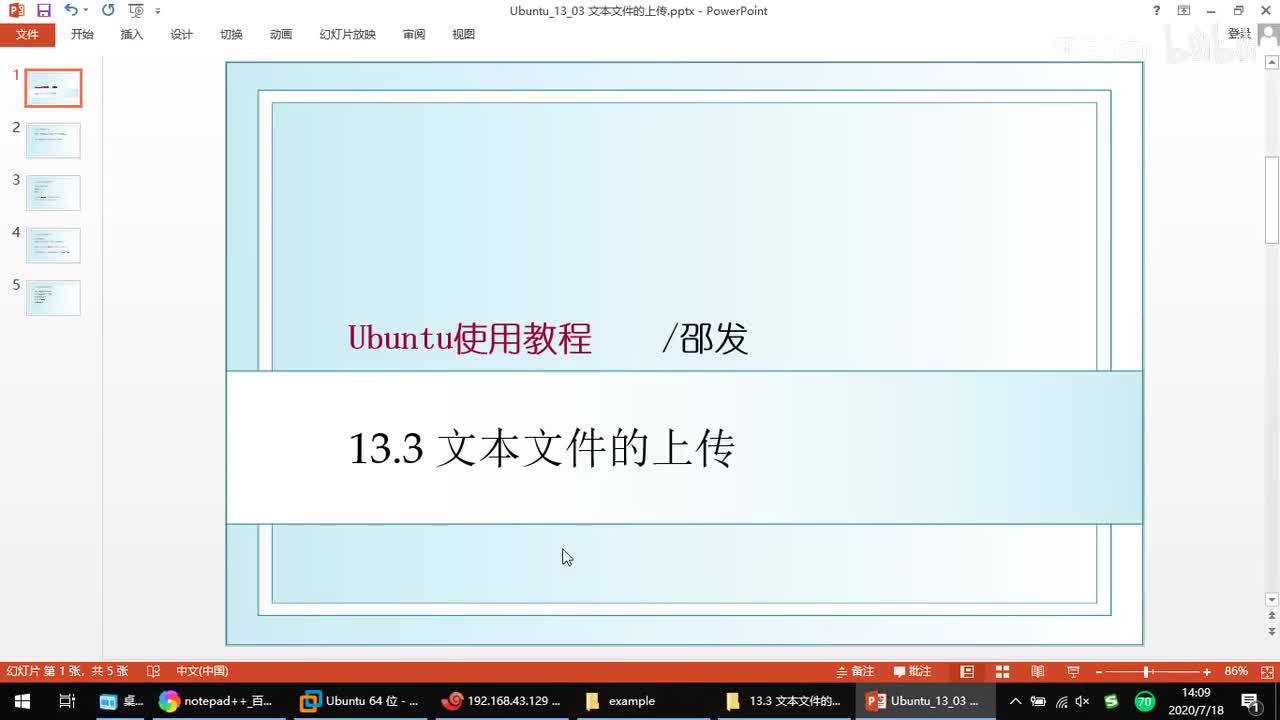Screen dimensions: 1280x720
Task: Click the Redo/Repeat icon
Action: point(108,10)
